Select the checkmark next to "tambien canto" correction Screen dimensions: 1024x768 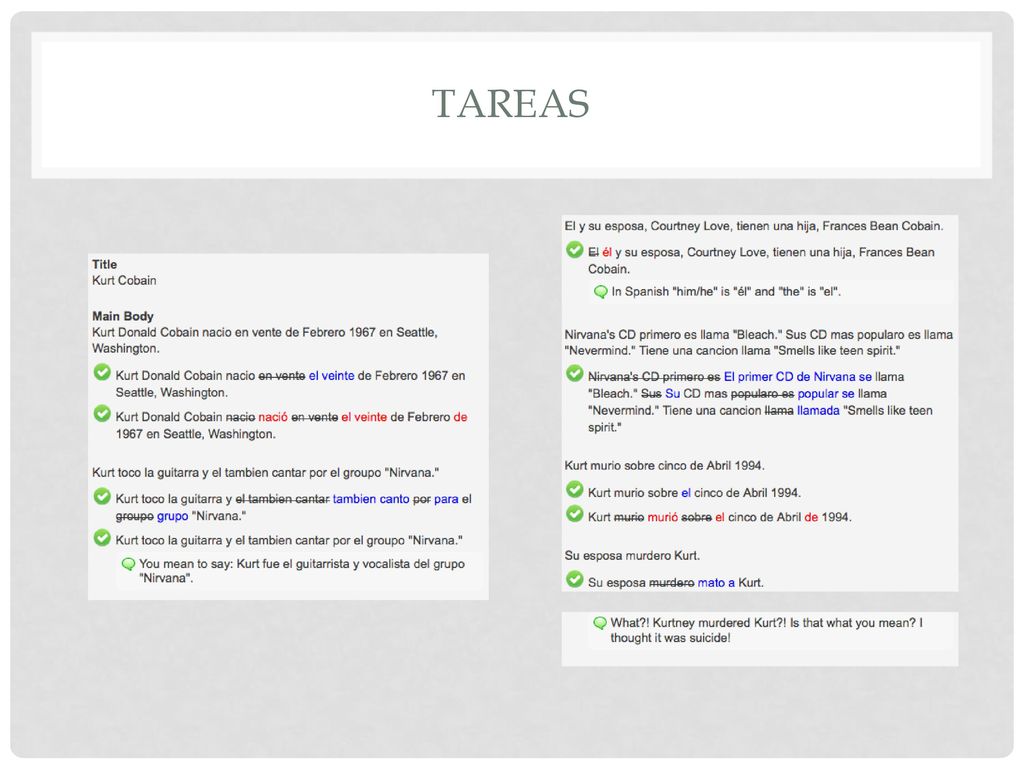tap(102, 496)
